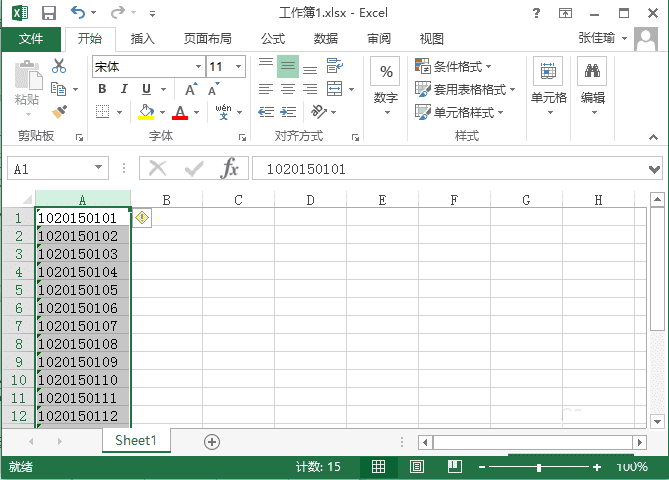
Task: Cancel formula bar entry with X
Action: (x=157, y=169)
